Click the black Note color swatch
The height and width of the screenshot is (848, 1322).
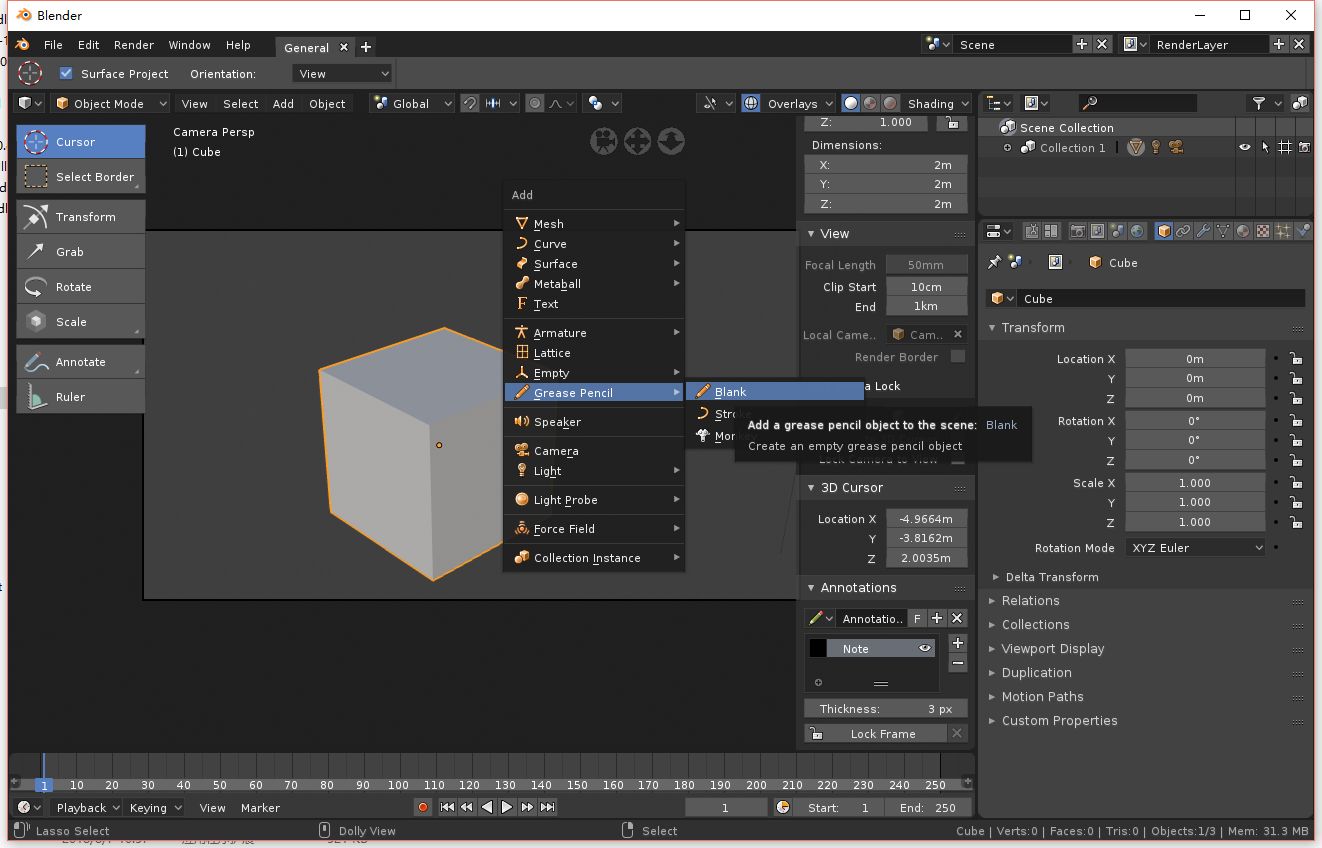[818, 649]
